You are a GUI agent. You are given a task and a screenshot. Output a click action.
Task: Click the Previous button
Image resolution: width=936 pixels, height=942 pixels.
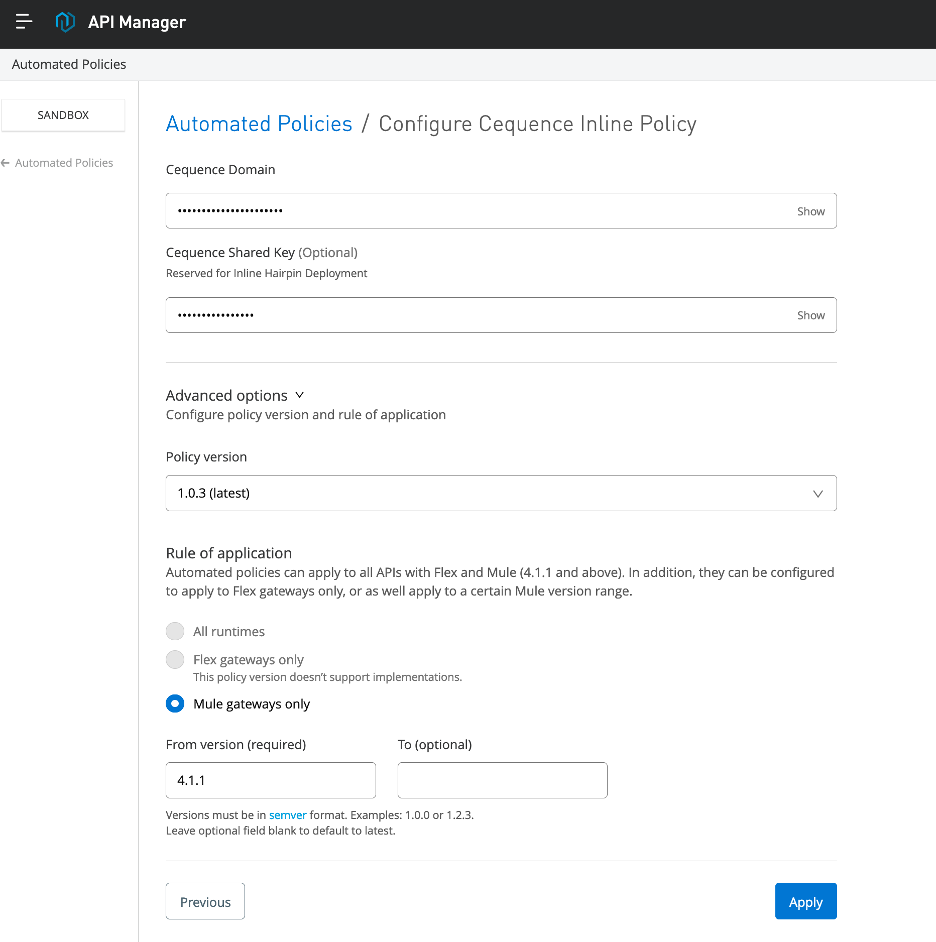205,901
